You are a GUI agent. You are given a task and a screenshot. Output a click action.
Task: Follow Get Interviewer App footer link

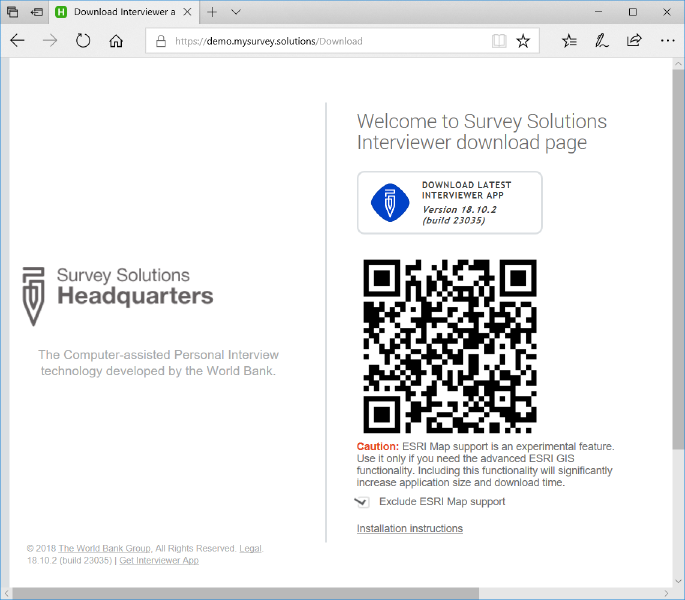(159, 560)
